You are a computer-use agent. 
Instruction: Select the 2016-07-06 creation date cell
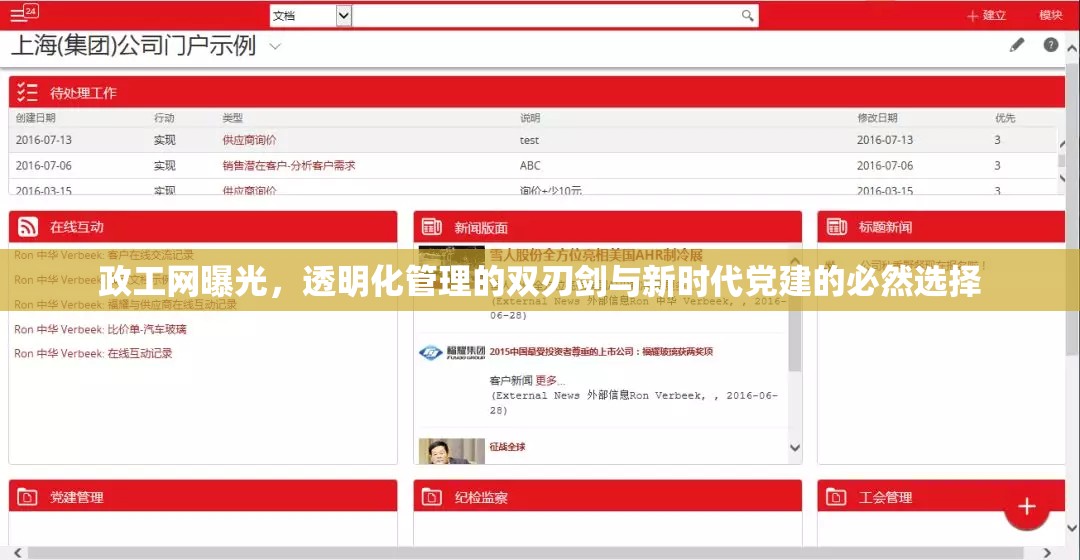point(43,165)
